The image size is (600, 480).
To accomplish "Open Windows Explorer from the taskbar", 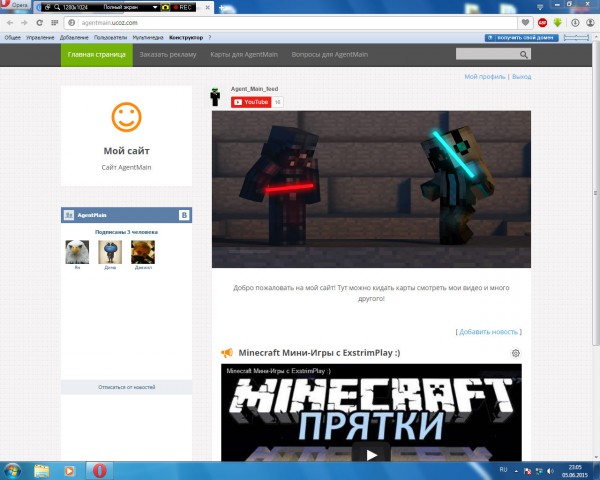I will coord(41,471).
